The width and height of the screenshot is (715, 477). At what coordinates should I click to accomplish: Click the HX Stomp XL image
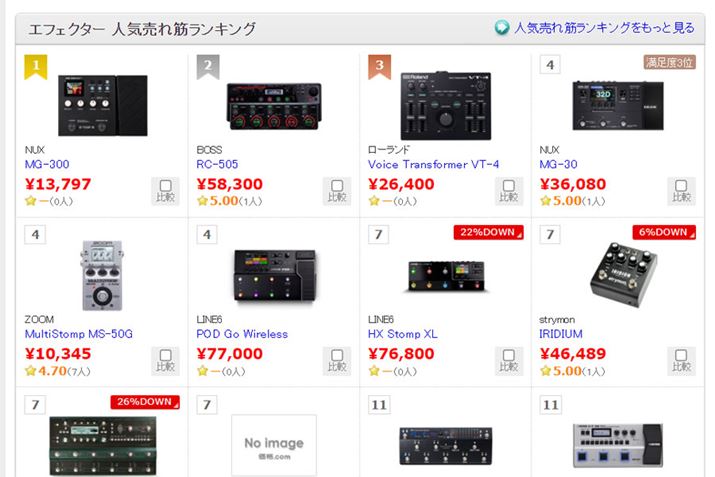[x=446, y=276]
